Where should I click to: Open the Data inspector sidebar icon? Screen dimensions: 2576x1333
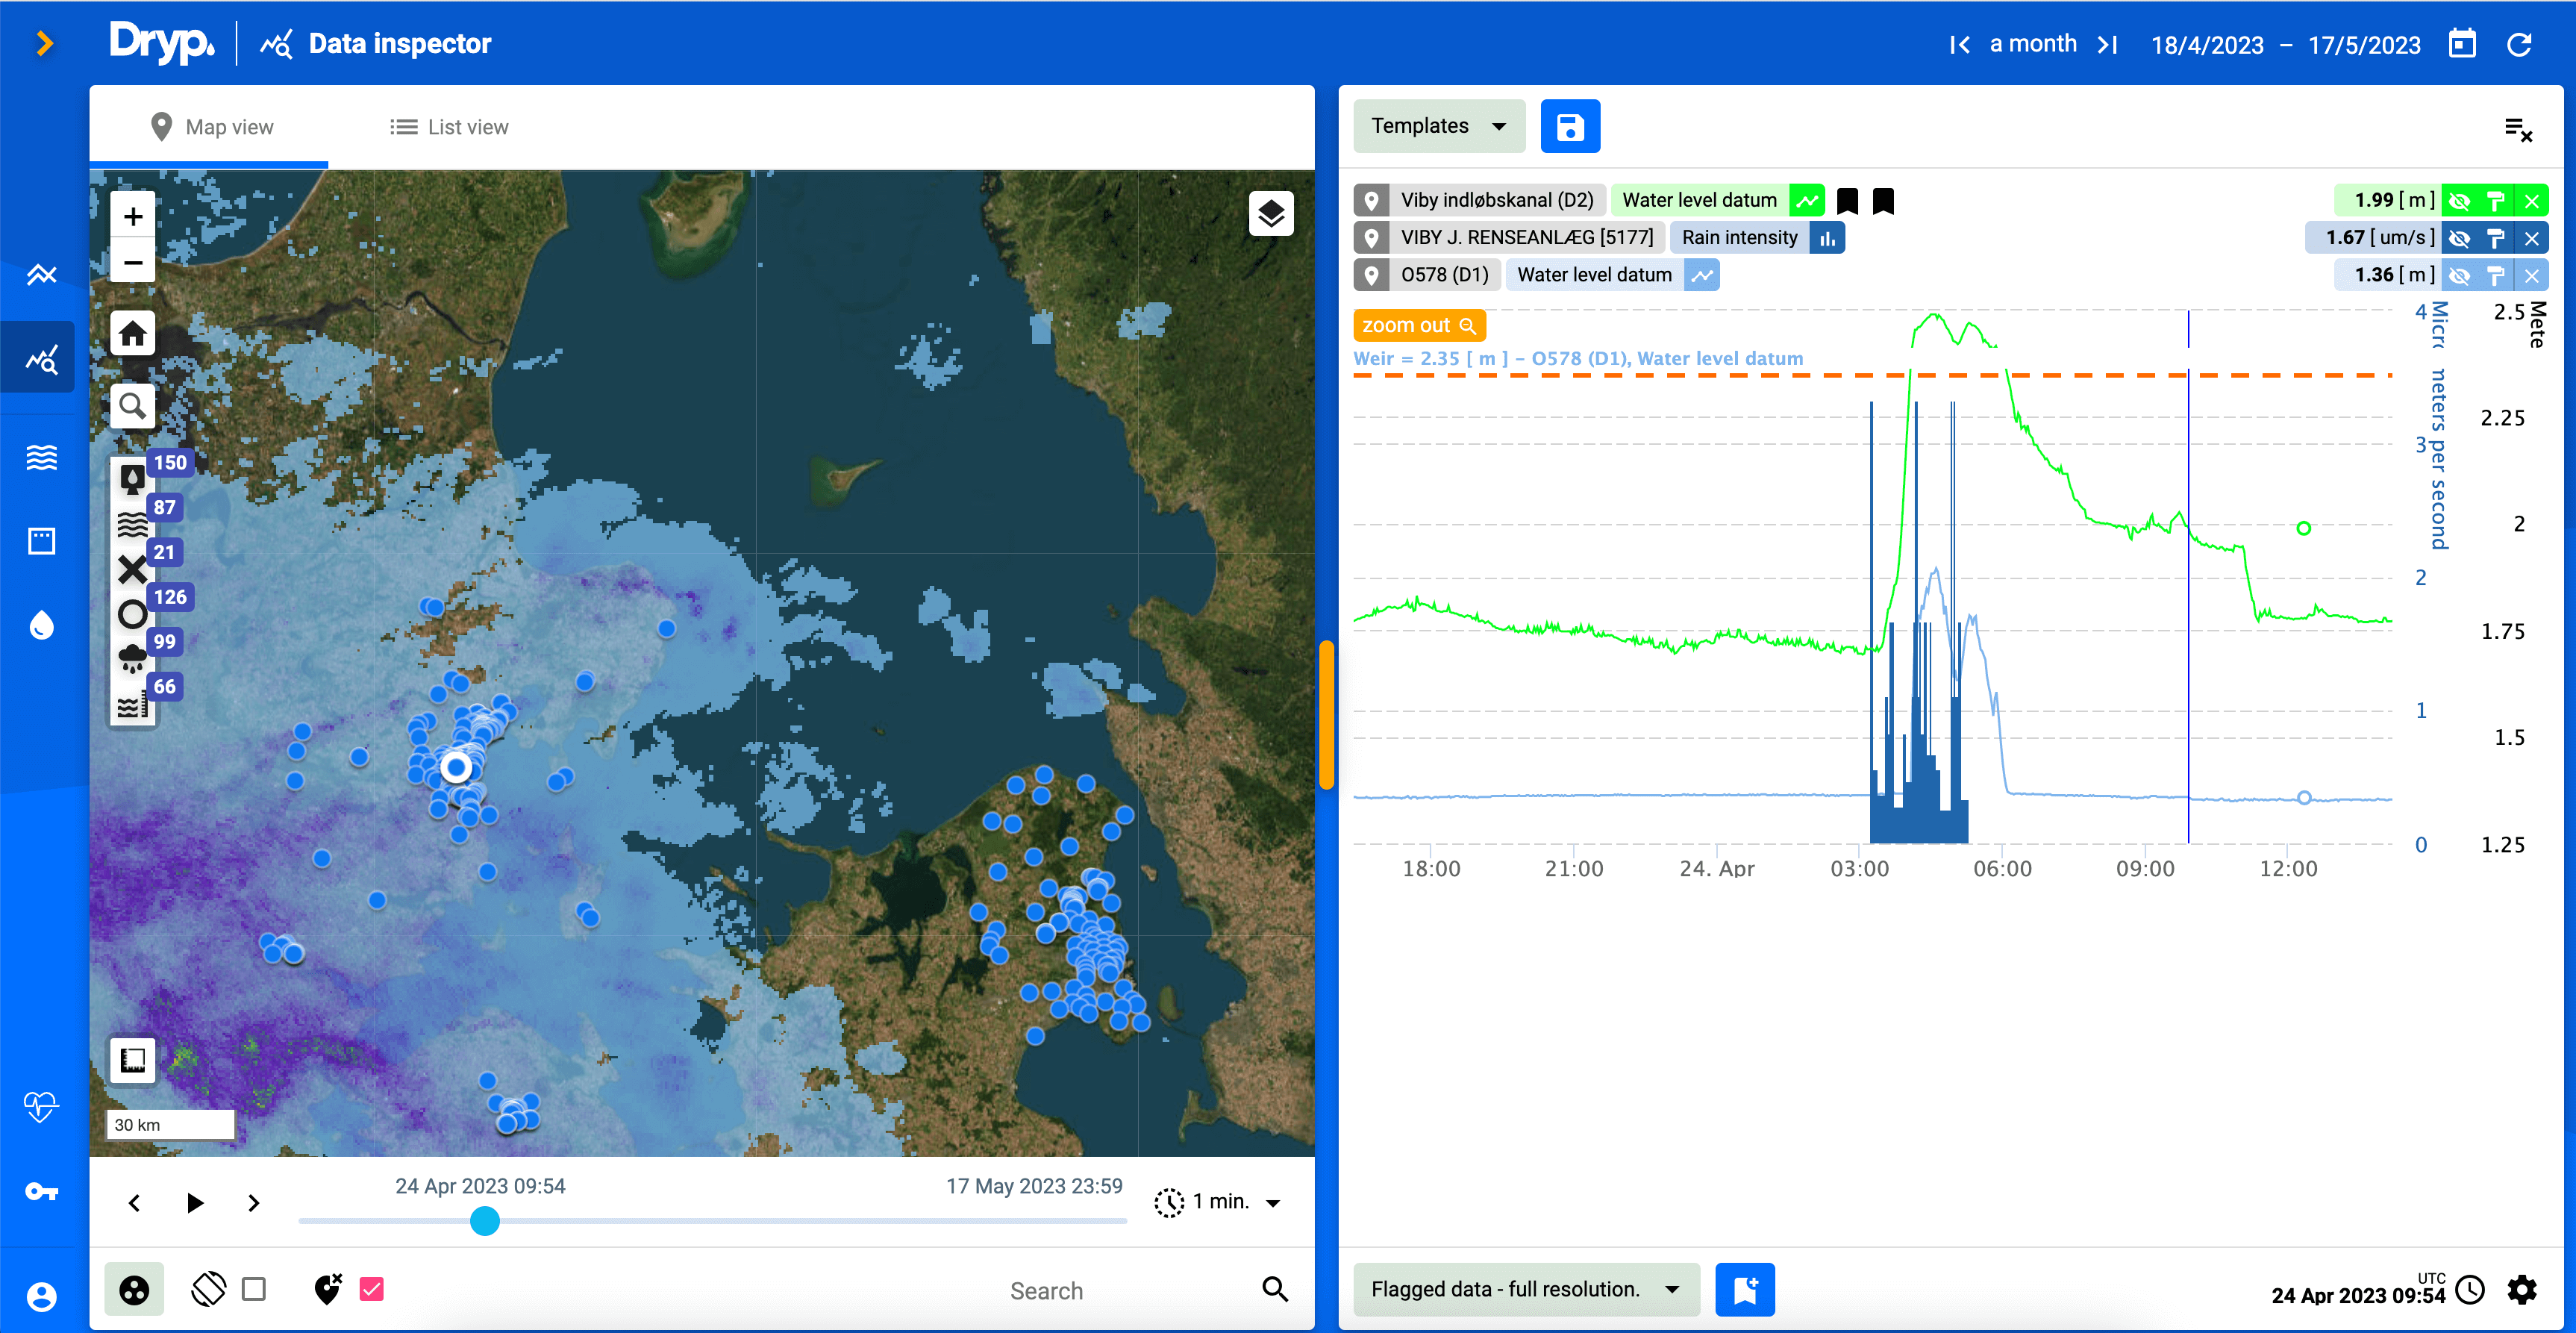tap(41, 358)
